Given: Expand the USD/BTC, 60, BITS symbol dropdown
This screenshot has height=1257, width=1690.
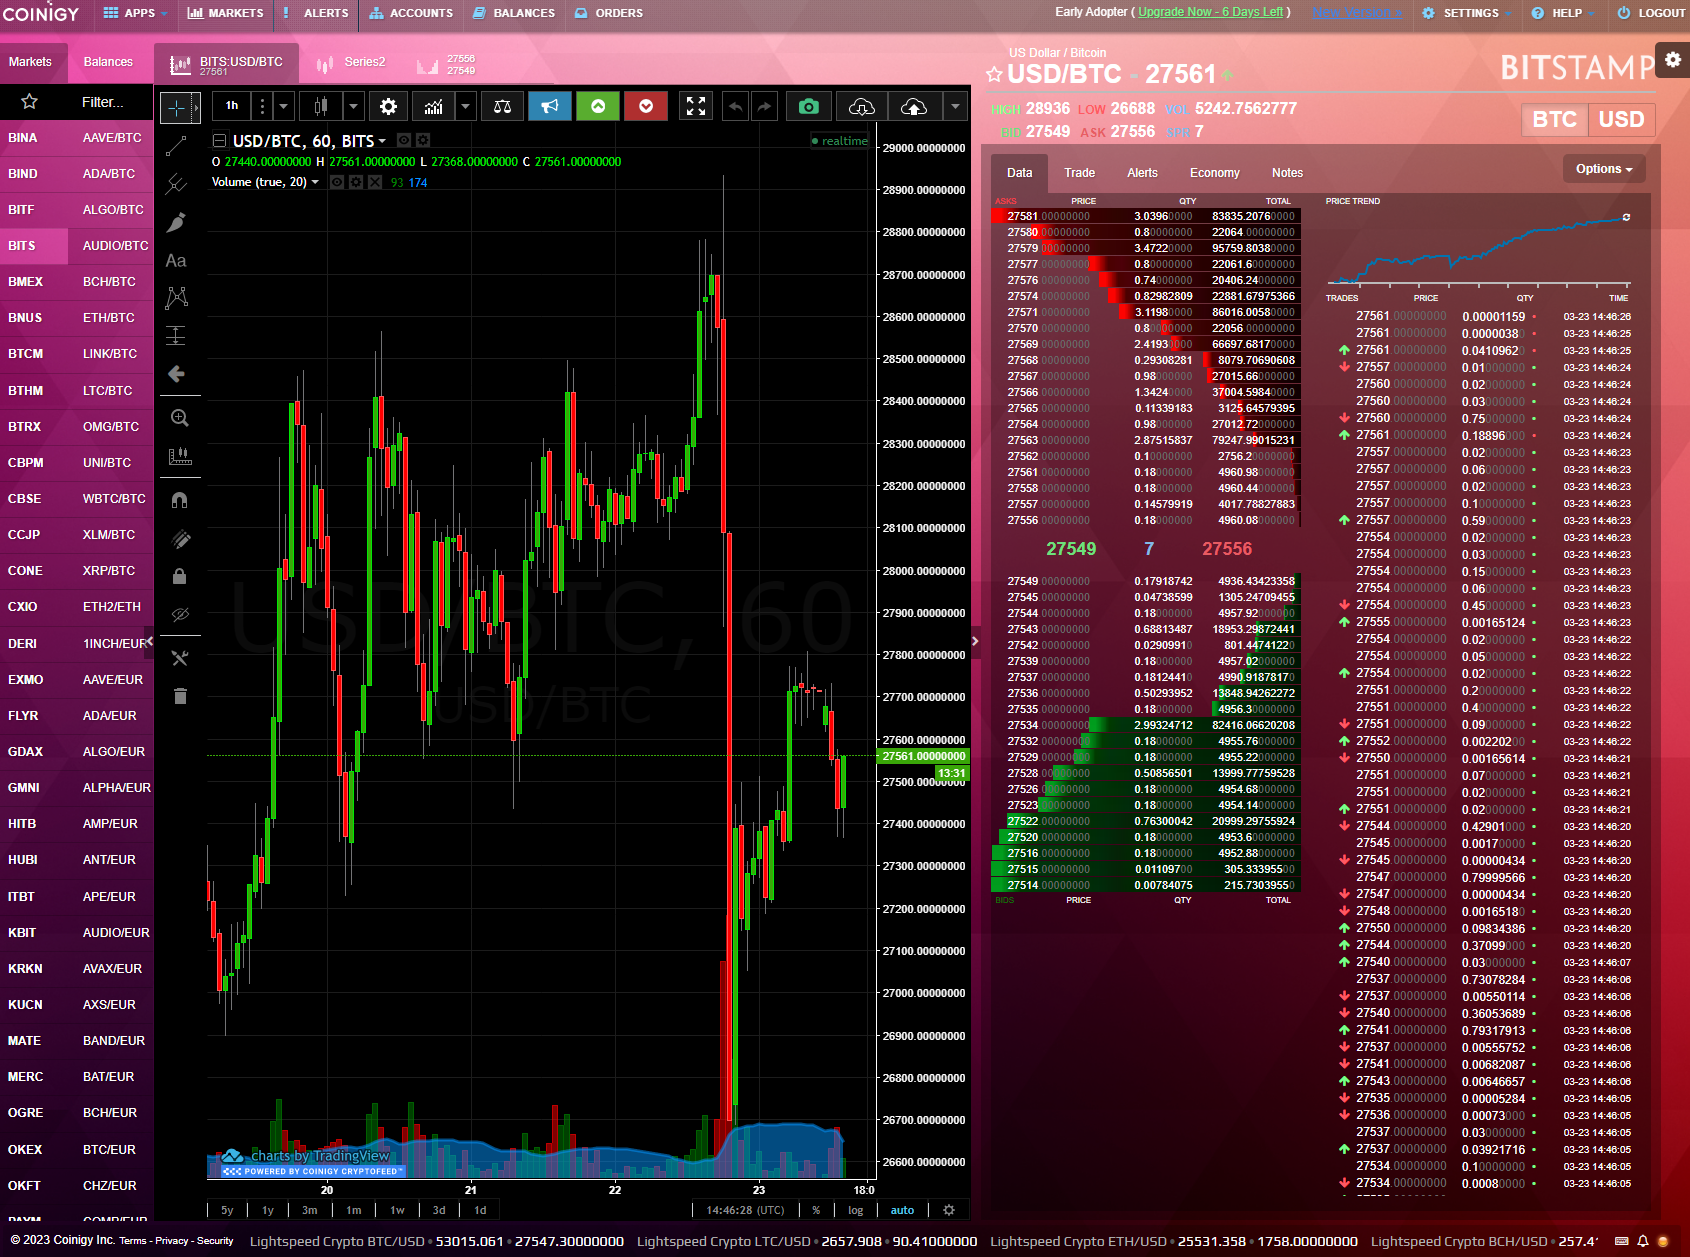Looking at the screenshot, I should click(x=382, y=141).
